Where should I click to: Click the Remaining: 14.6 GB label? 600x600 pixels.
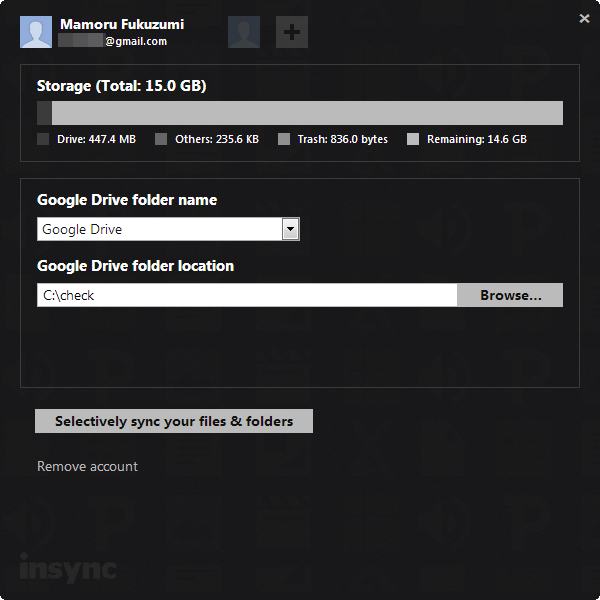(477, 139)
